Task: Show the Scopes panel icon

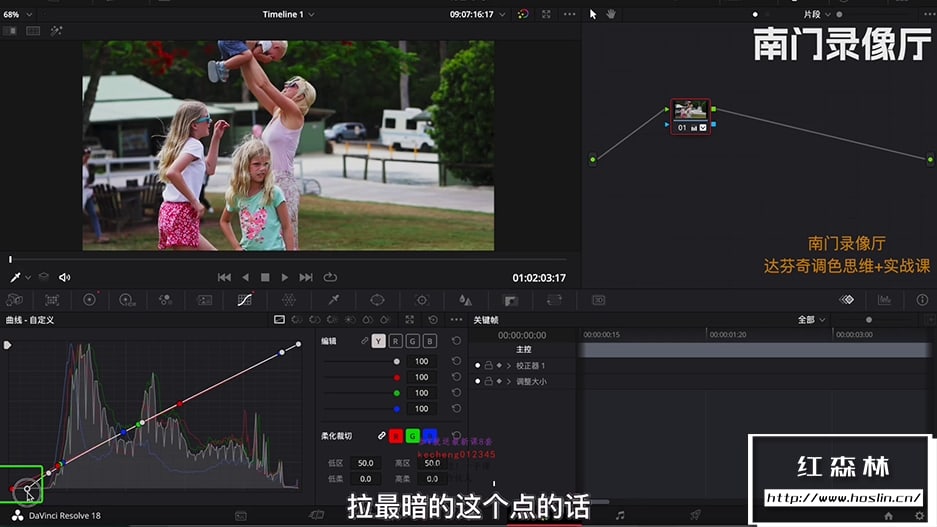Action: (884, 300)
